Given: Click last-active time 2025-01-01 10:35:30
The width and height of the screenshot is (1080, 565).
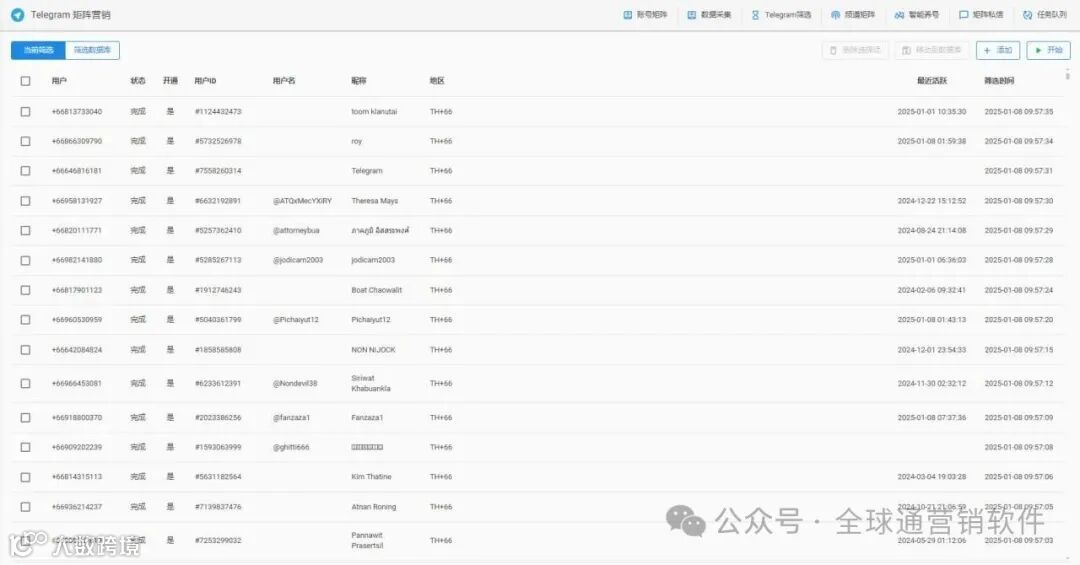Looking at the screenshot, I should (x=932, y=112).
